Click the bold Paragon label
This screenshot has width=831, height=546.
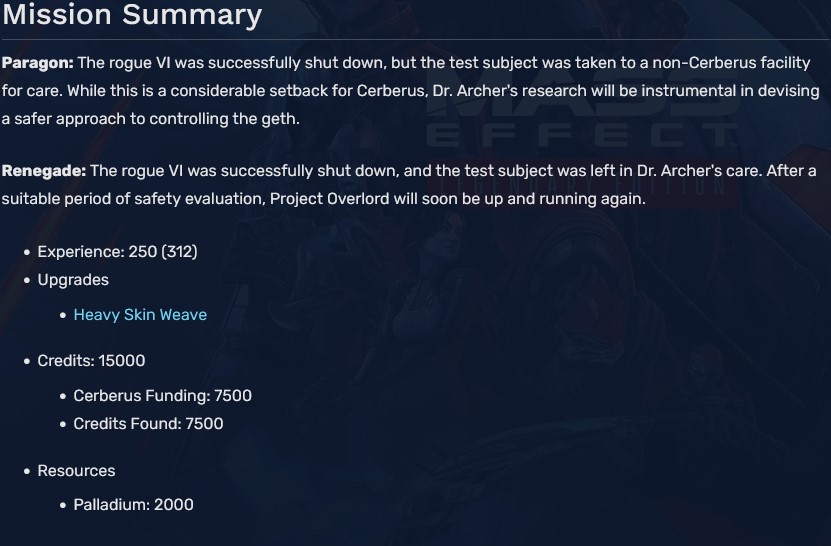coord(37,63)
